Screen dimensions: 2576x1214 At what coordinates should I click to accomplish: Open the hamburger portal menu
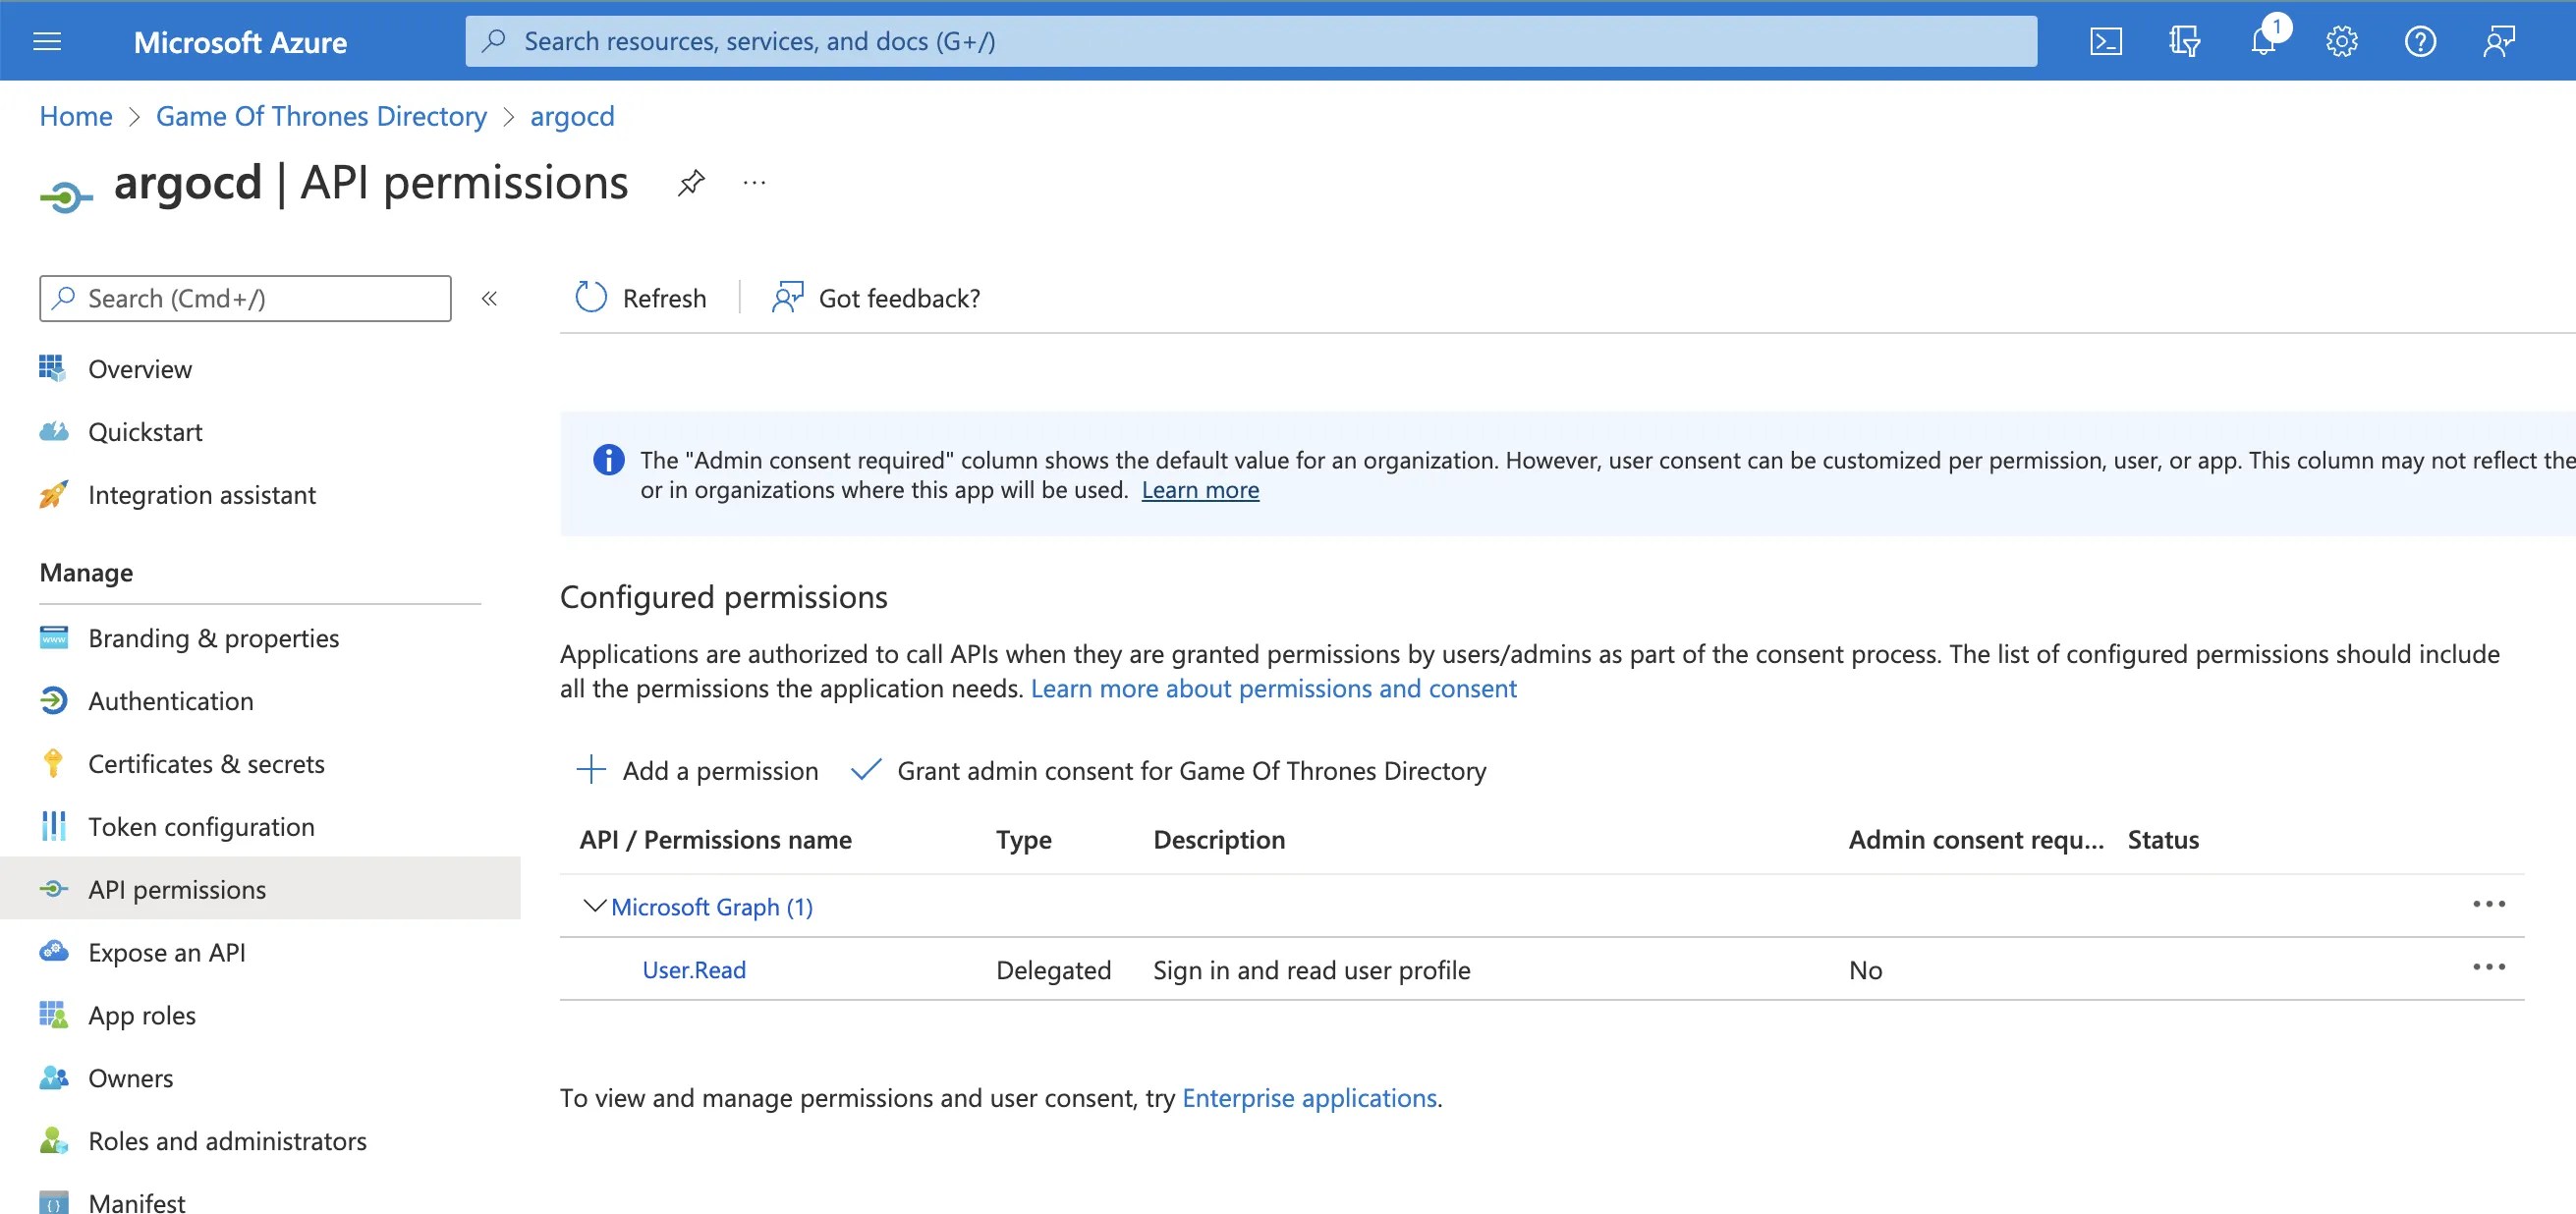(x=47, y=41)
